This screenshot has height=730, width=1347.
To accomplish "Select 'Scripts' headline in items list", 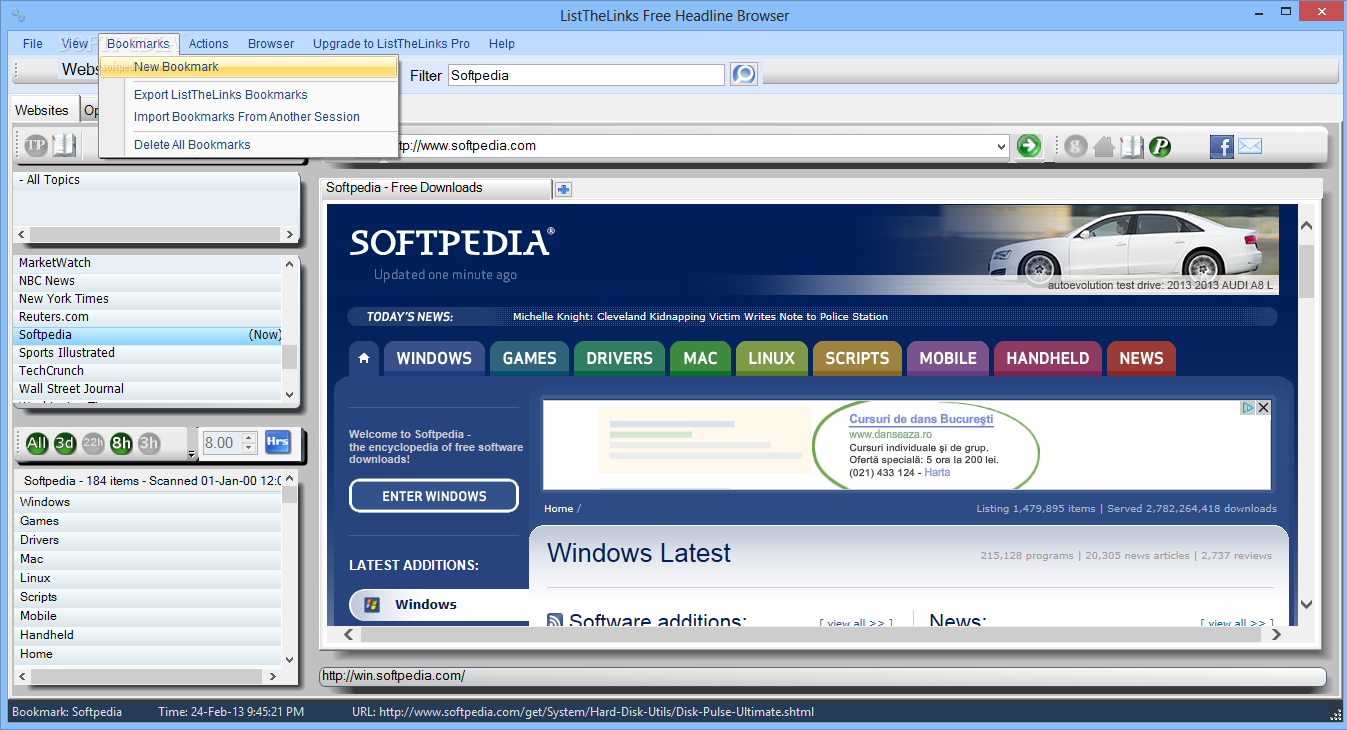I will [x=148, y=597].
